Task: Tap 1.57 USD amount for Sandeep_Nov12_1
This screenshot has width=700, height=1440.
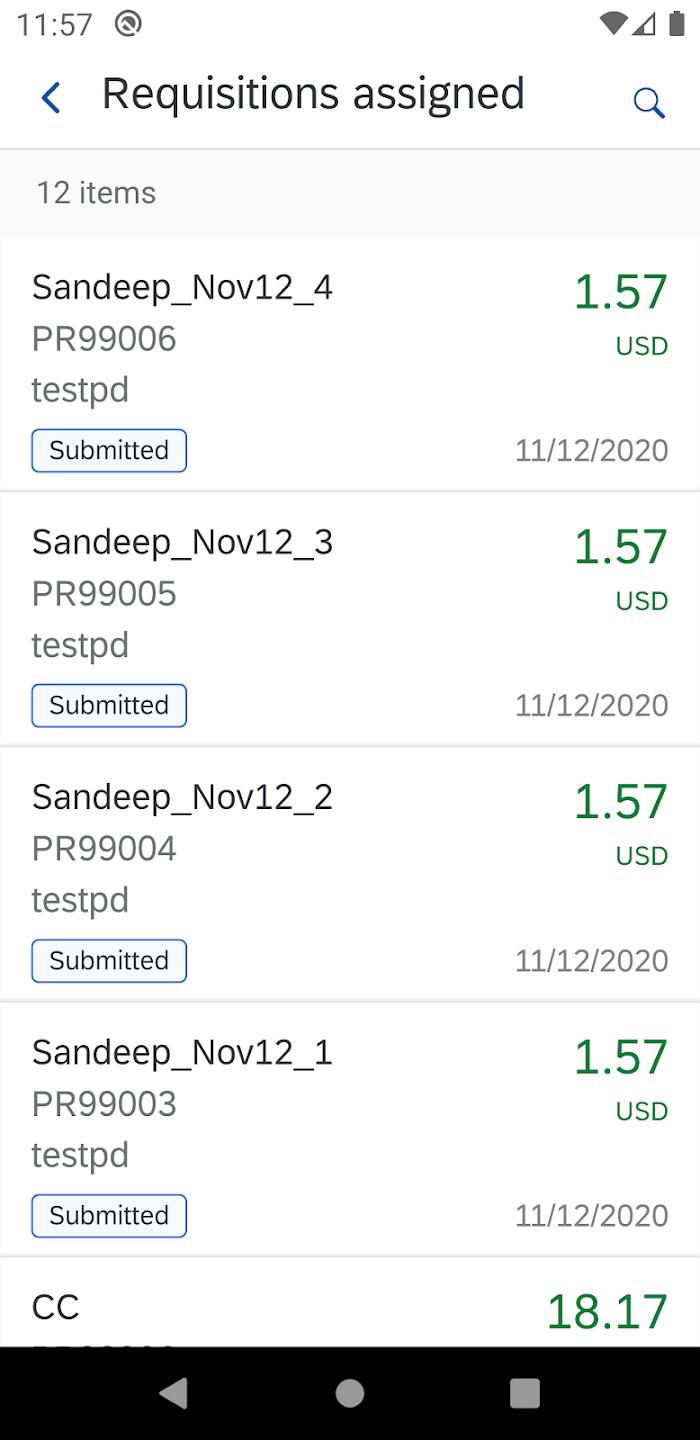Action: tap(620, 1058)
